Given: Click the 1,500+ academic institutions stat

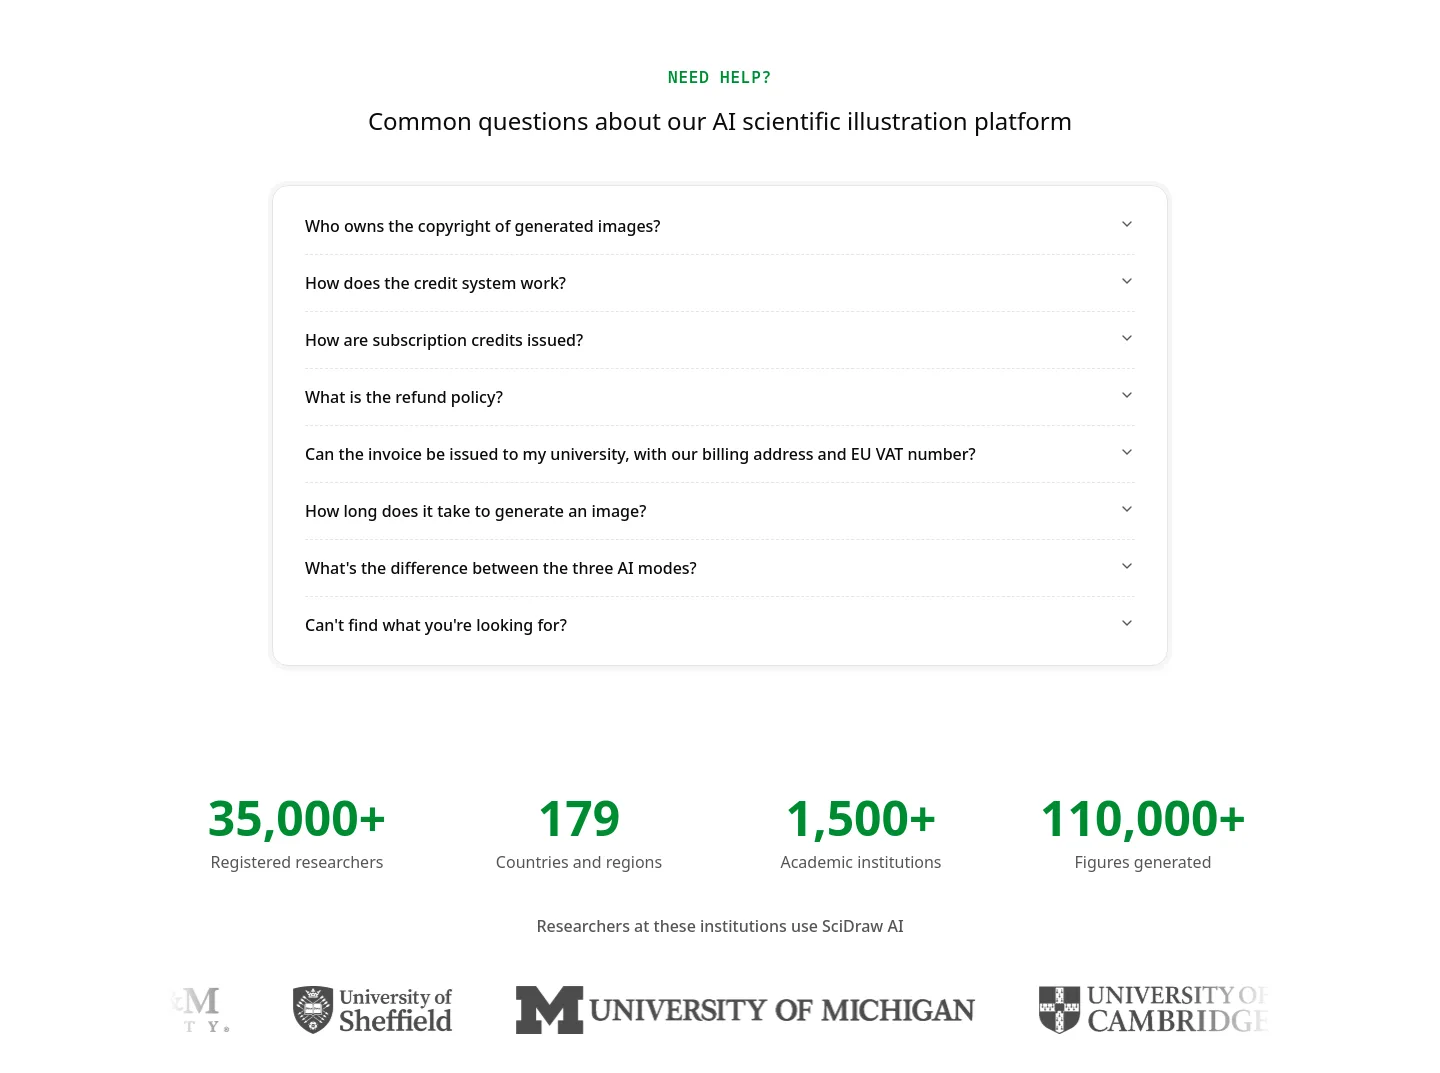Looking at the screenshot, I should pos(861,833).
